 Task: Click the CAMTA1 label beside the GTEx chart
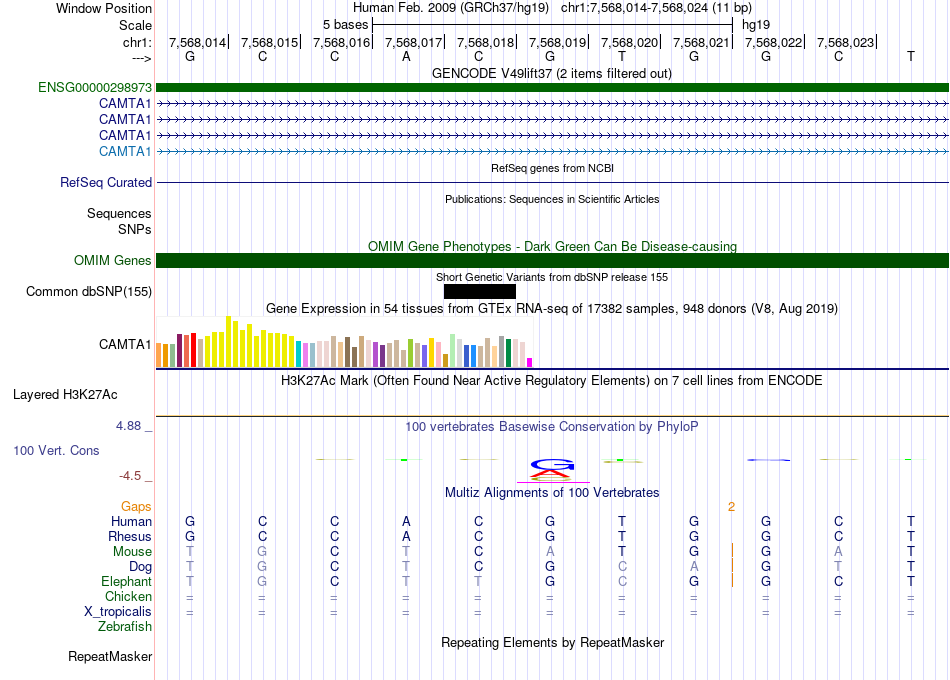click(125, 344)
